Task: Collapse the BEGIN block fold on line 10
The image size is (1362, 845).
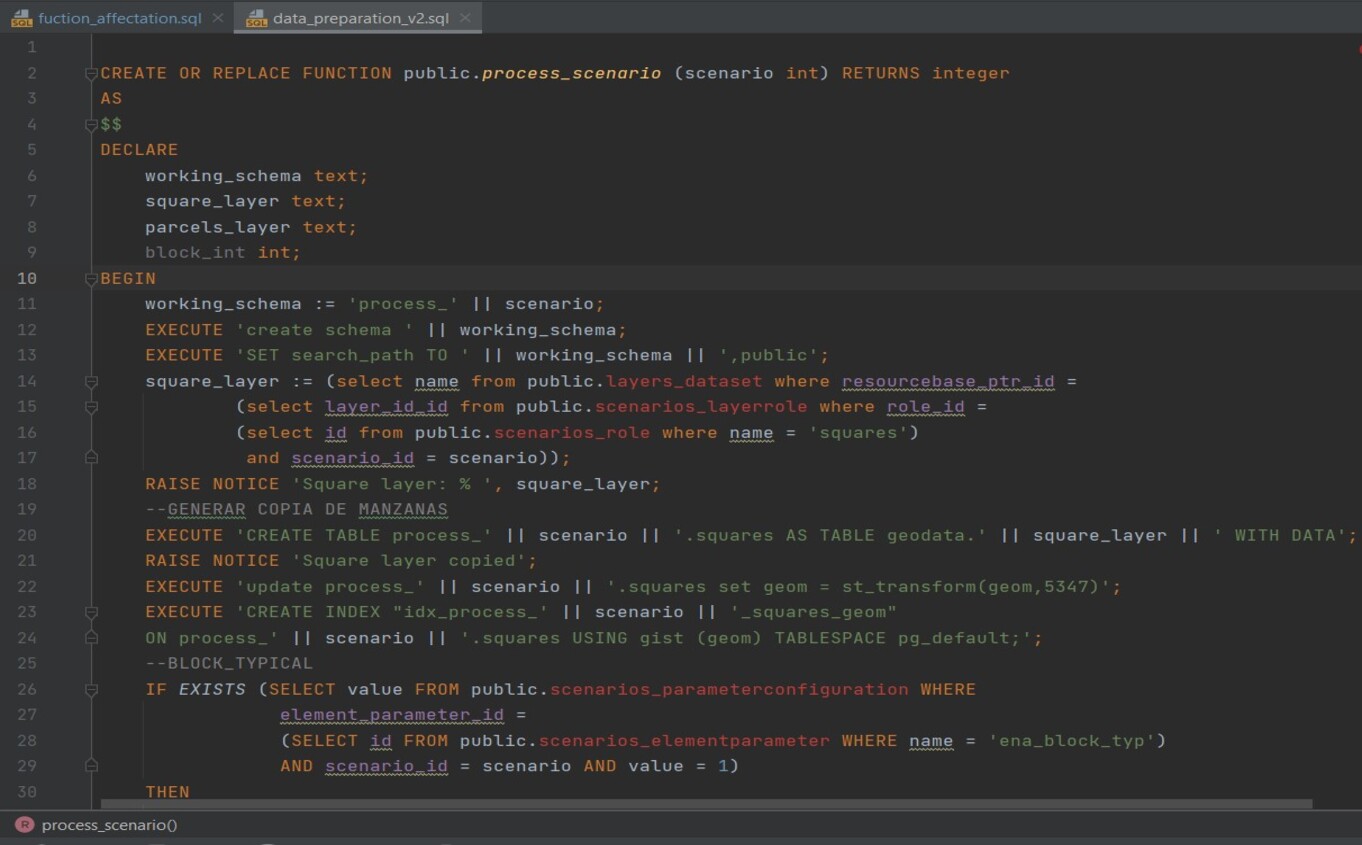Action: point(91,278)
